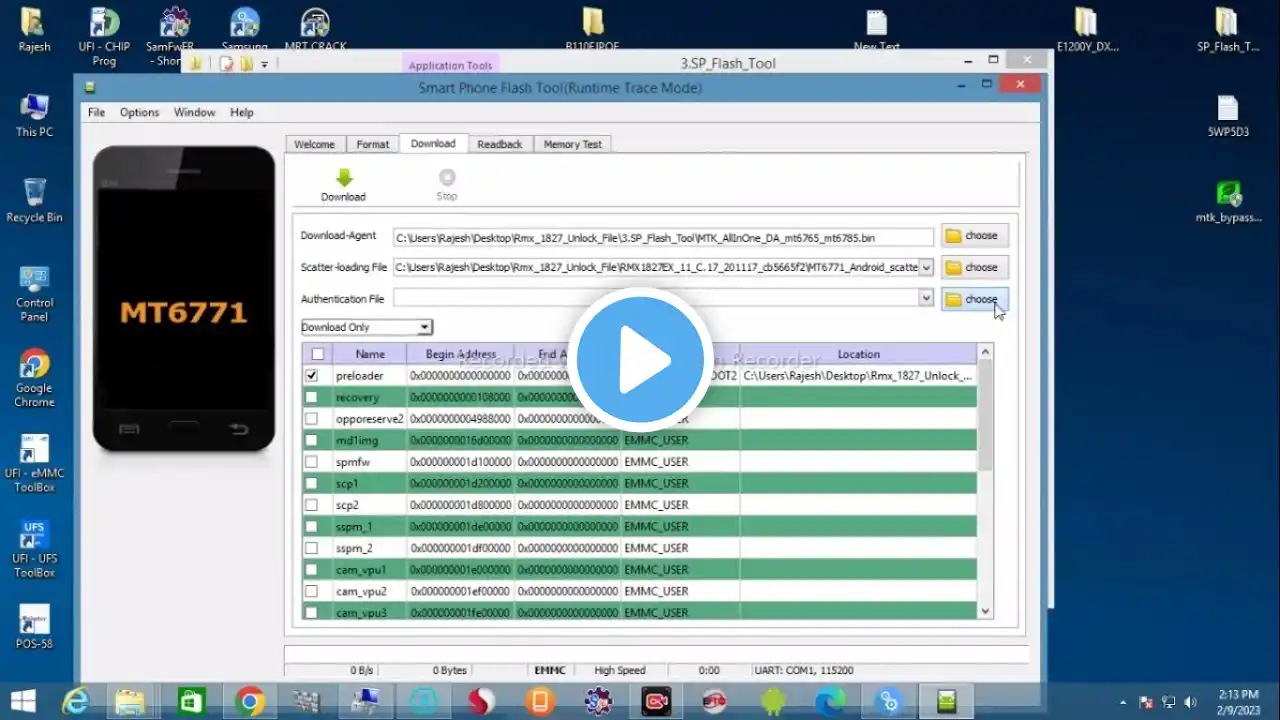
Task: Click choose button for Scatter-loading File
Action: point(974,267)
